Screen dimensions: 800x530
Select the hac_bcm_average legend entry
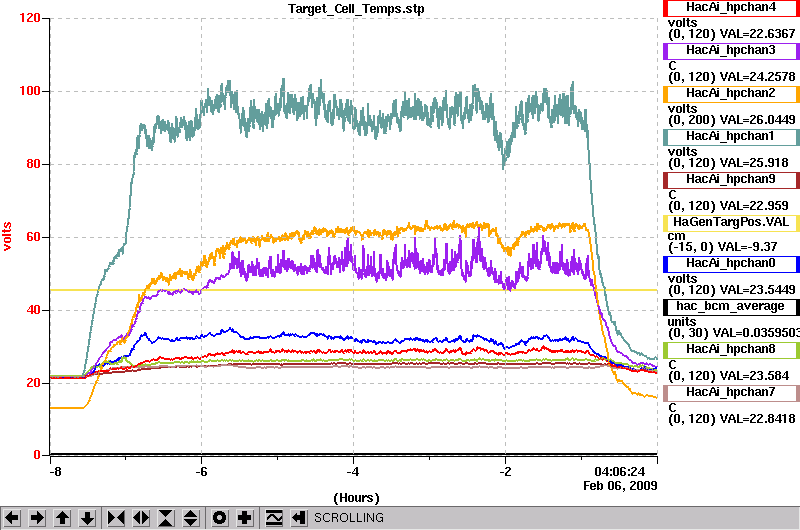coord(731,307)
